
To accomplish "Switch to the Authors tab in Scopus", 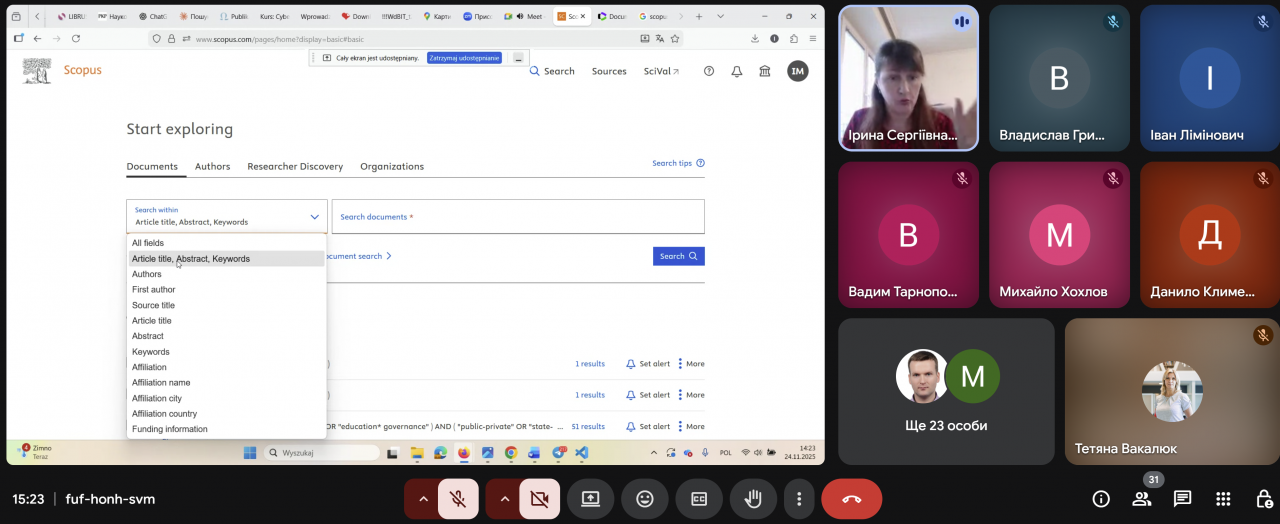I will pyautogui.click(x=212, y=167).
